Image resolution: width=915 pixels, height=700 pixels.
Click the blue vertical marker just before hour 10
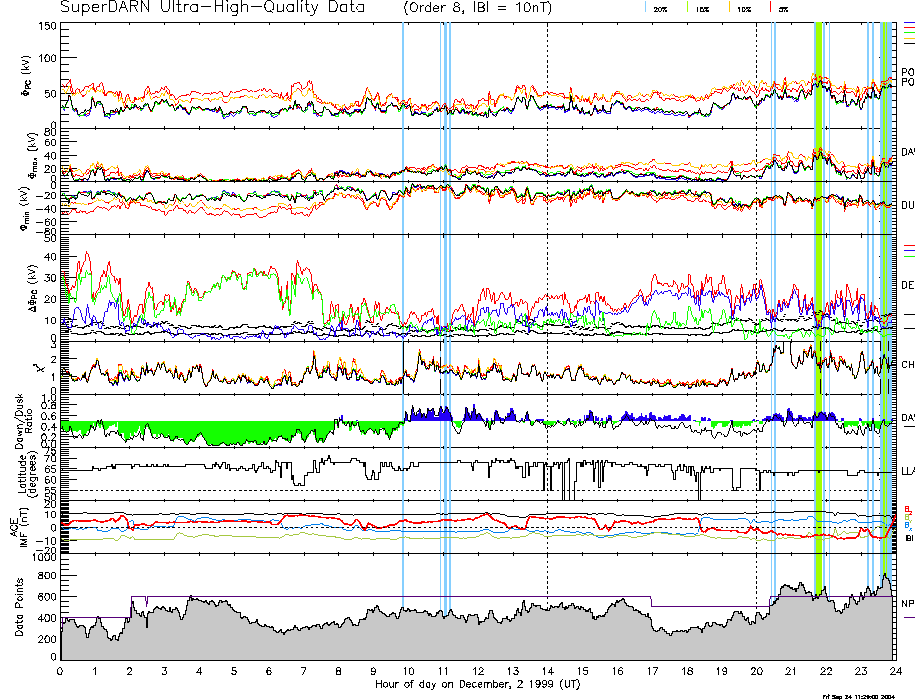tap(403, 300)
